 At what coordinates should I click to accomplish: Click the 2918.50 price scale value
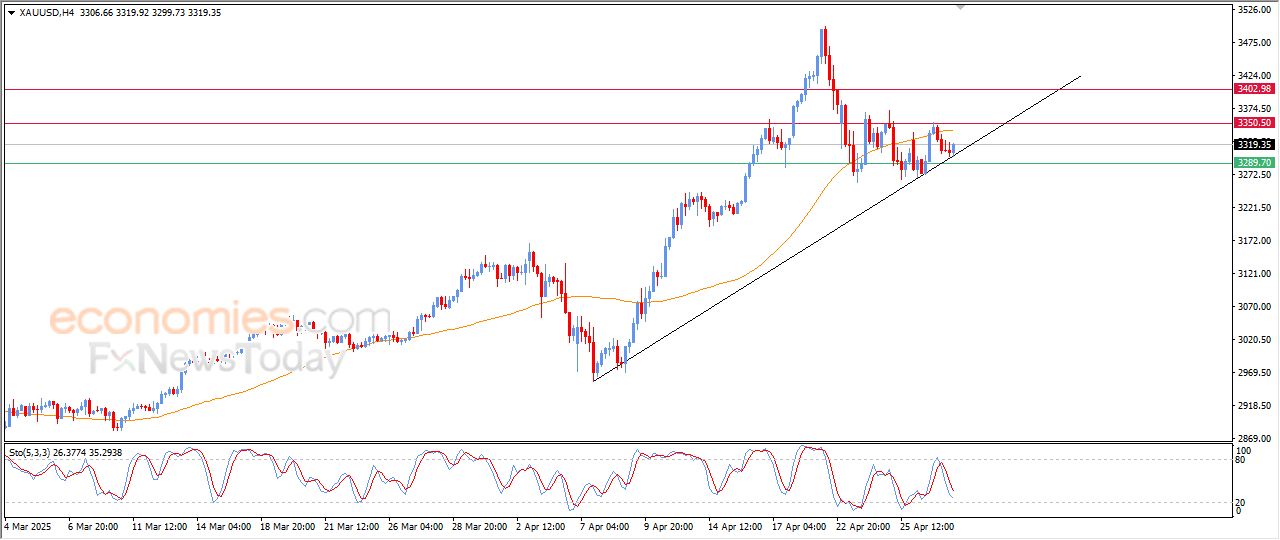[1254, 406]
